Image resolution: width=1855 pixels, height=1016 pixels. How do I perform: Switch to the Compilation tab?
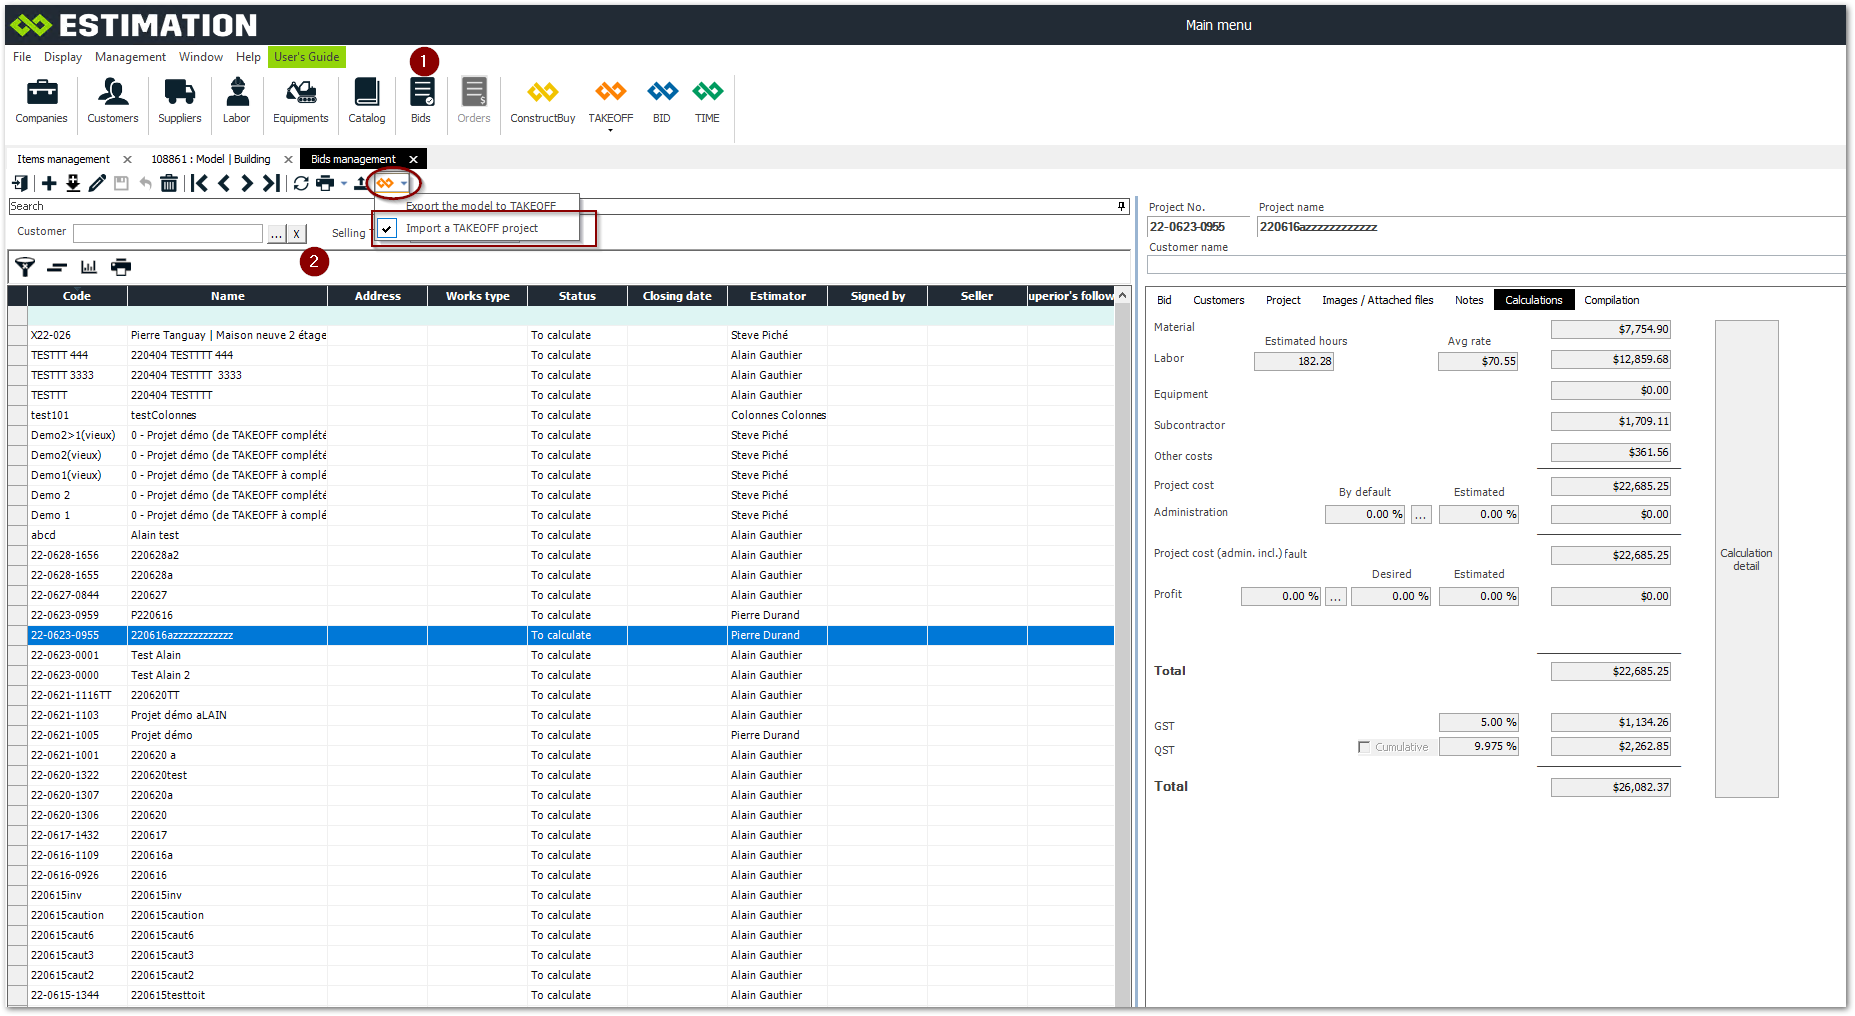pos(1611,300)
